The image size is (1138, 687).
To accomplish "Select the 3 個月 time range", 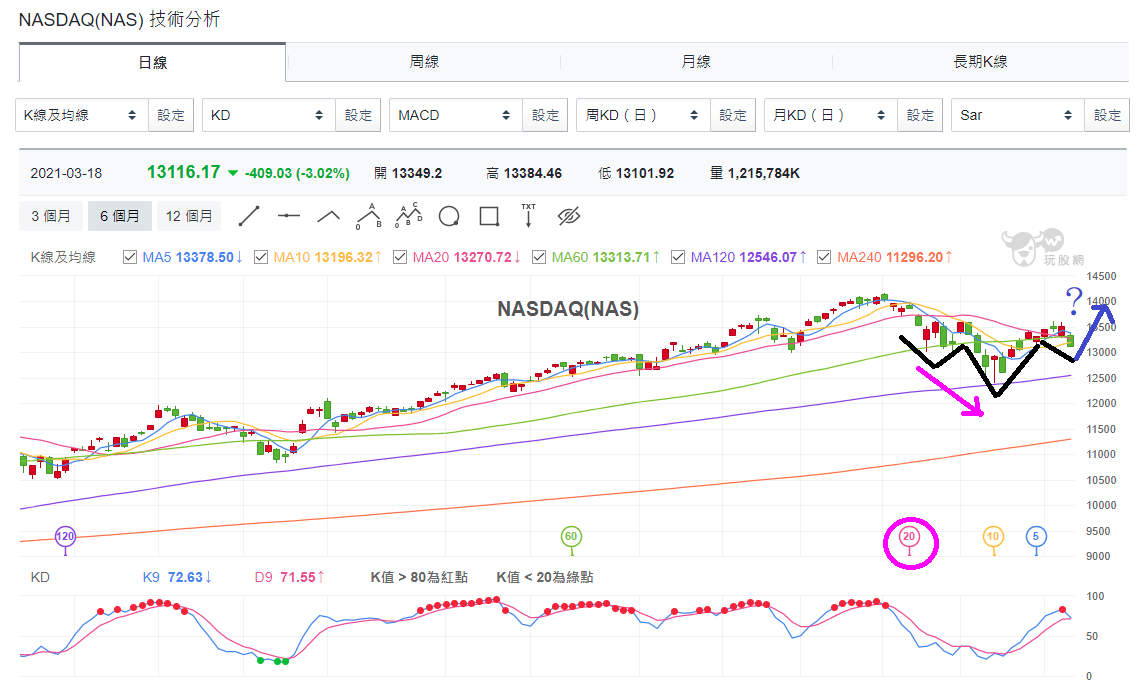I will [x=51, y=216].
